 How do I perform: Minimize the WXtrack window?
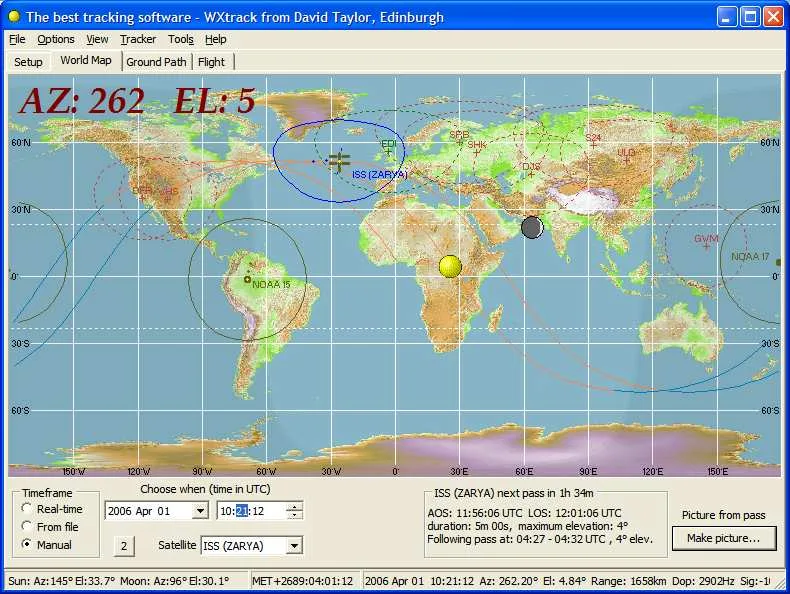[x=726, y=17]
